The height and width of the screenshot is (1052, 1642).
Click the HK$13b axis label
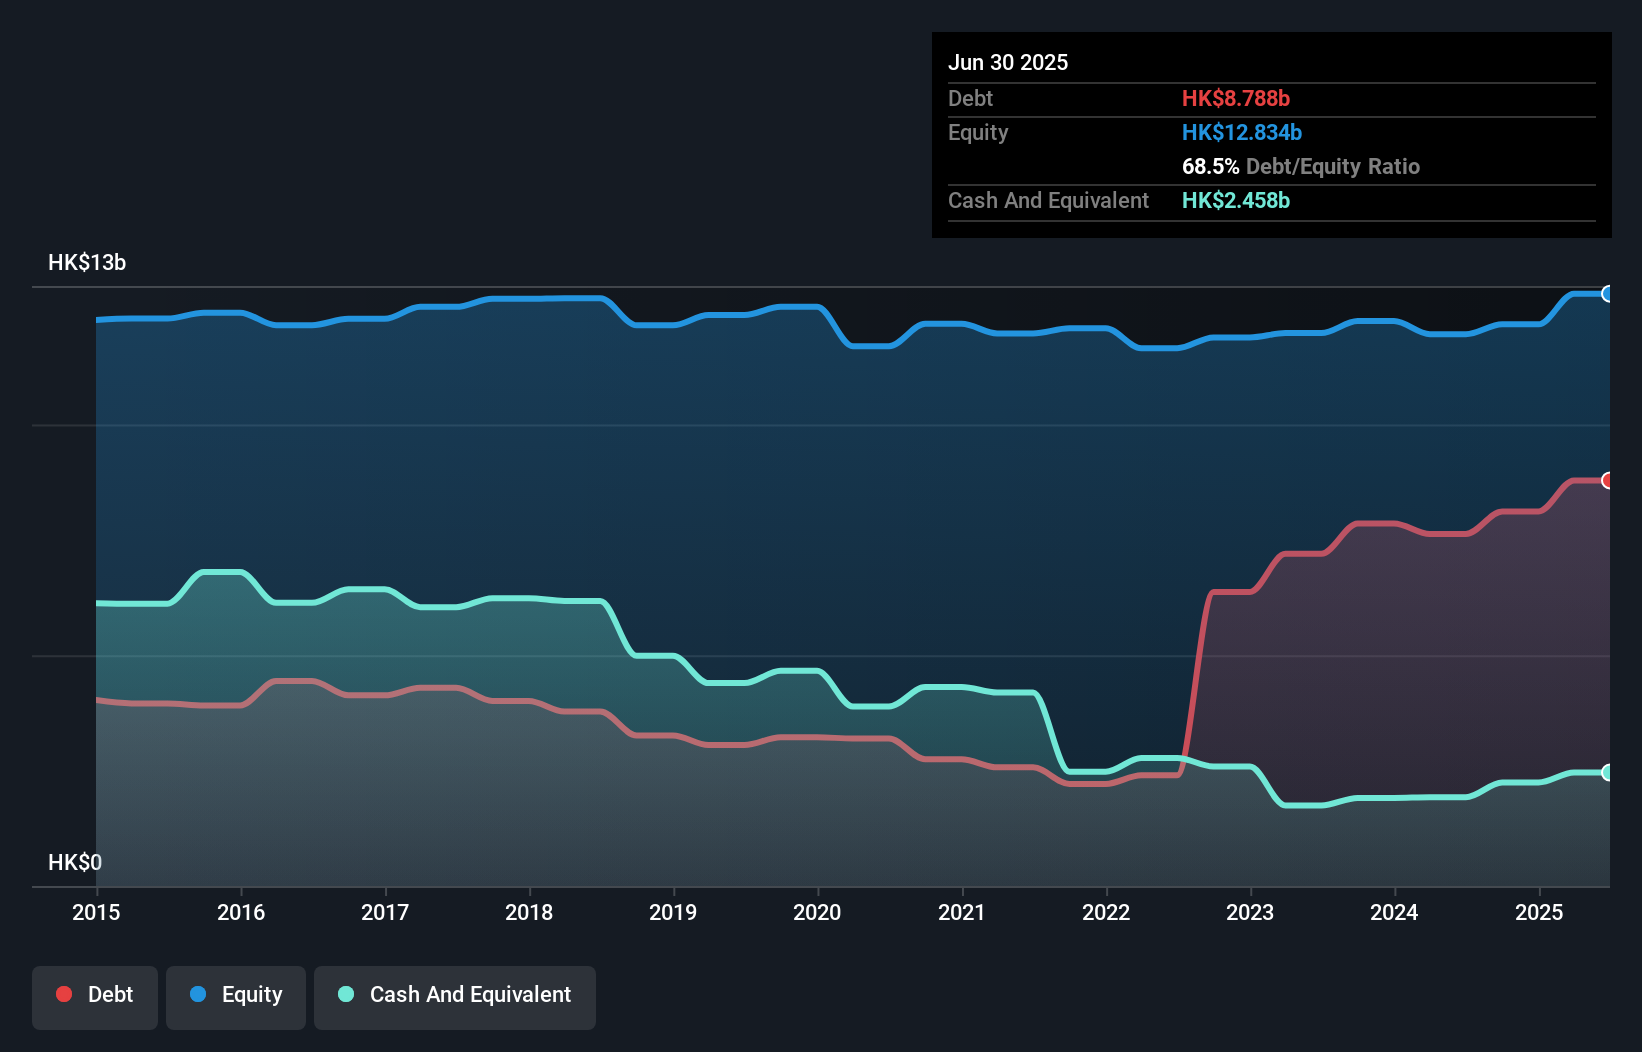point(86,263)
